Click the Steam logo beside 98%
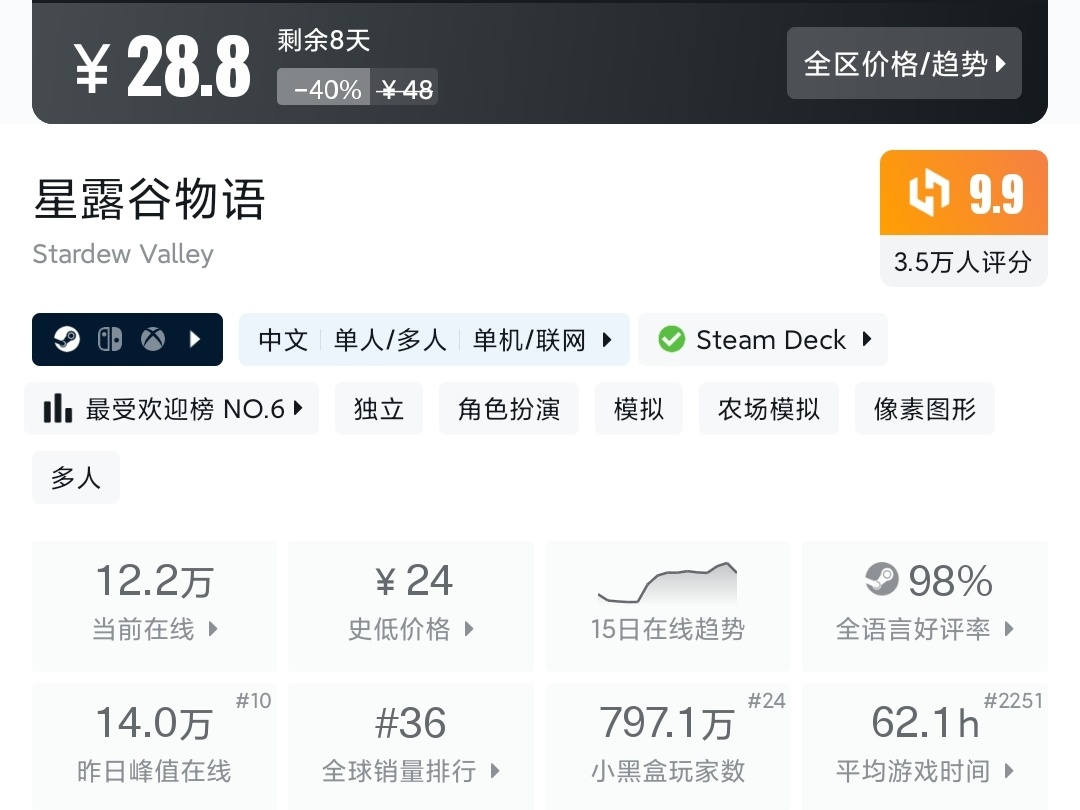 881,579
